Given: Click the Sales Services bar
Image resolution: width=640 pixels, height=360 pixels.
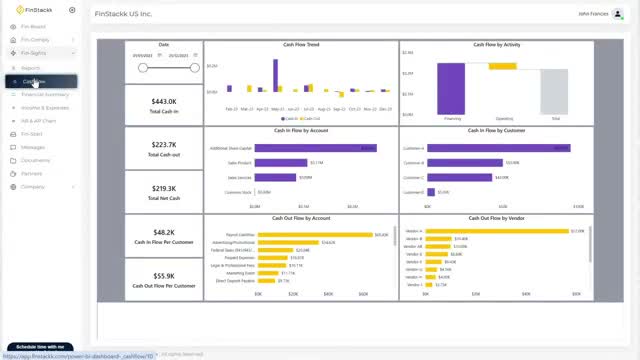Looking at the screenshot, I should [x=275, y=178].
